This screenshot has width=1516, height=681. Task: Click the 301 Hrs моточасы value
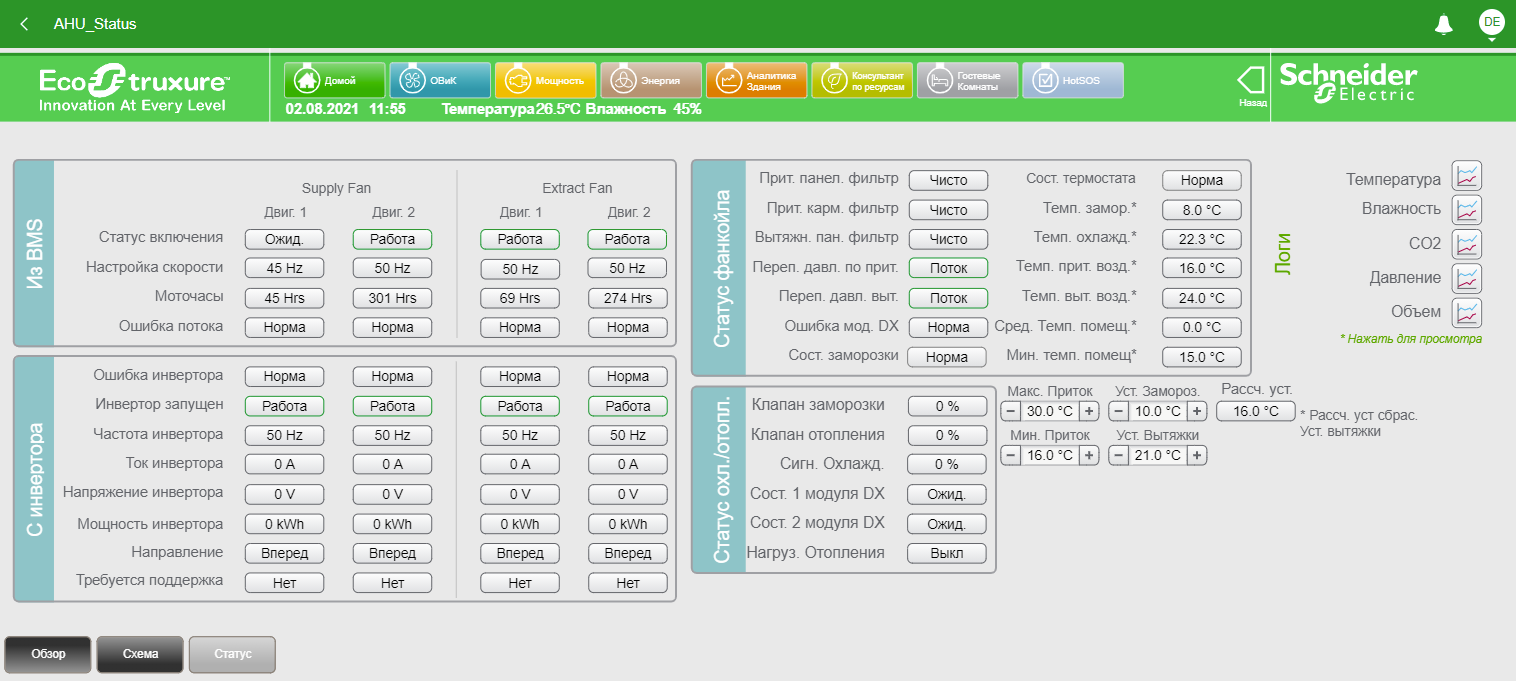(x=392, y=298)
